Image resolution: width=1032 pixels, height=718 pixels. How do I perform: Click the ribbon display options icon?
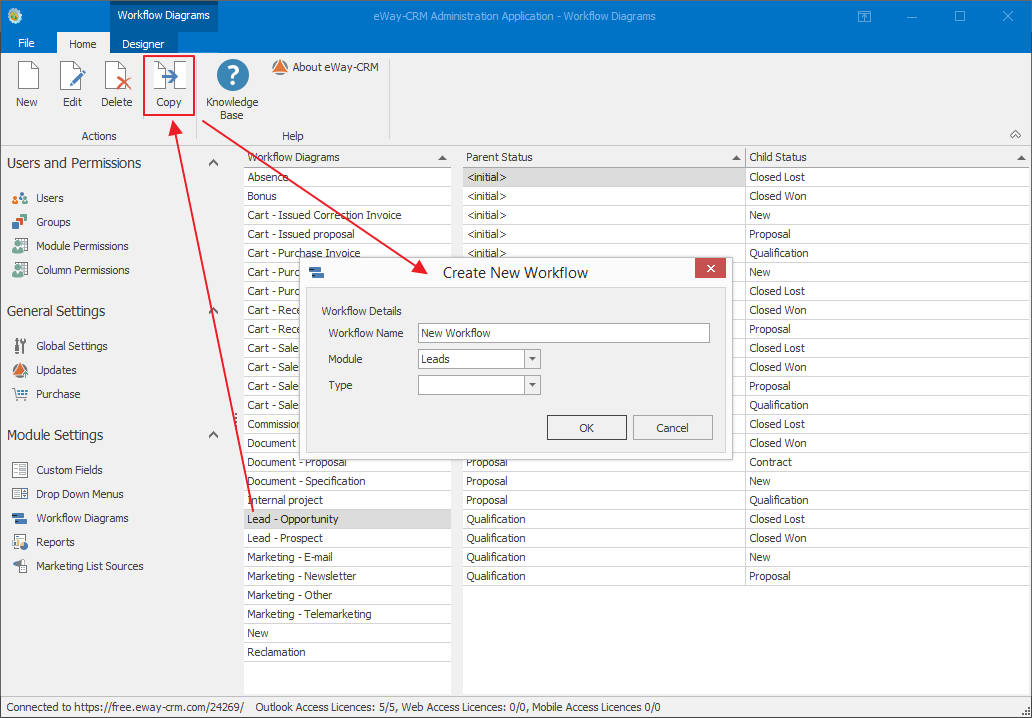tap(864, 16)
